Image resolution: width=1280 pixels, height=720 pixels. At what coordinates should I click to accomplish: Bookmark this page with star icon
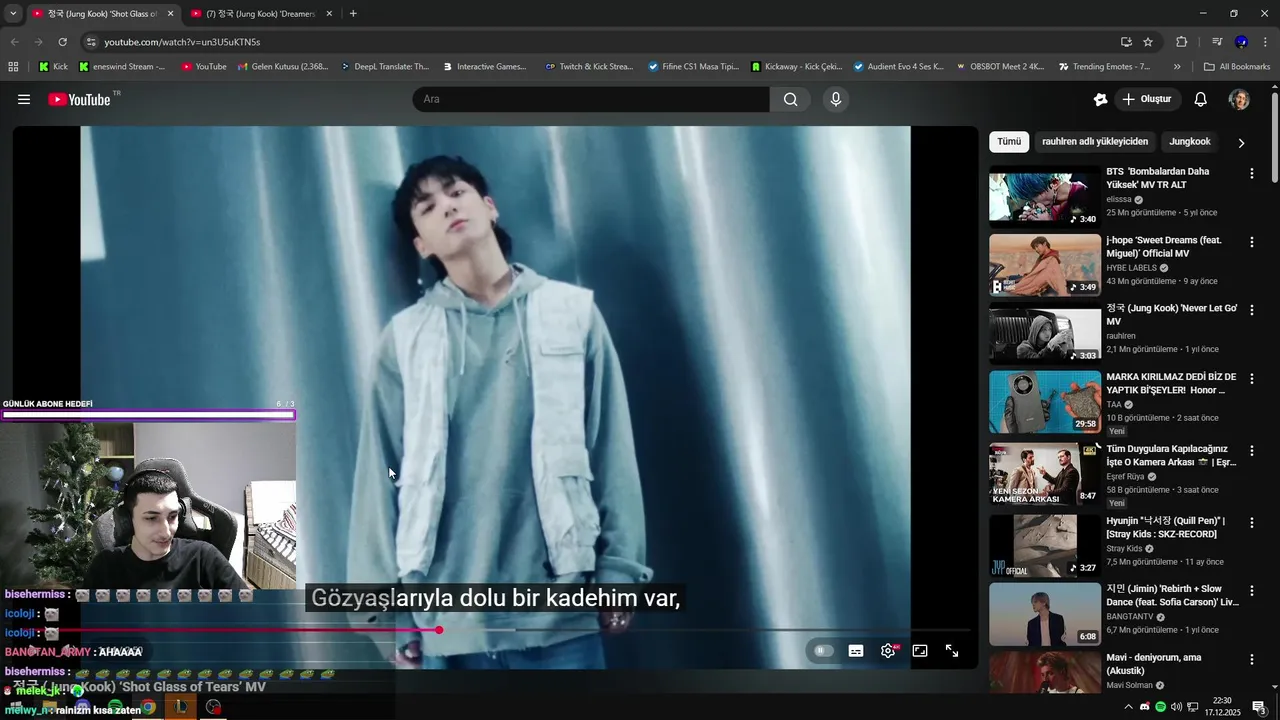[x=1148, y=42]
